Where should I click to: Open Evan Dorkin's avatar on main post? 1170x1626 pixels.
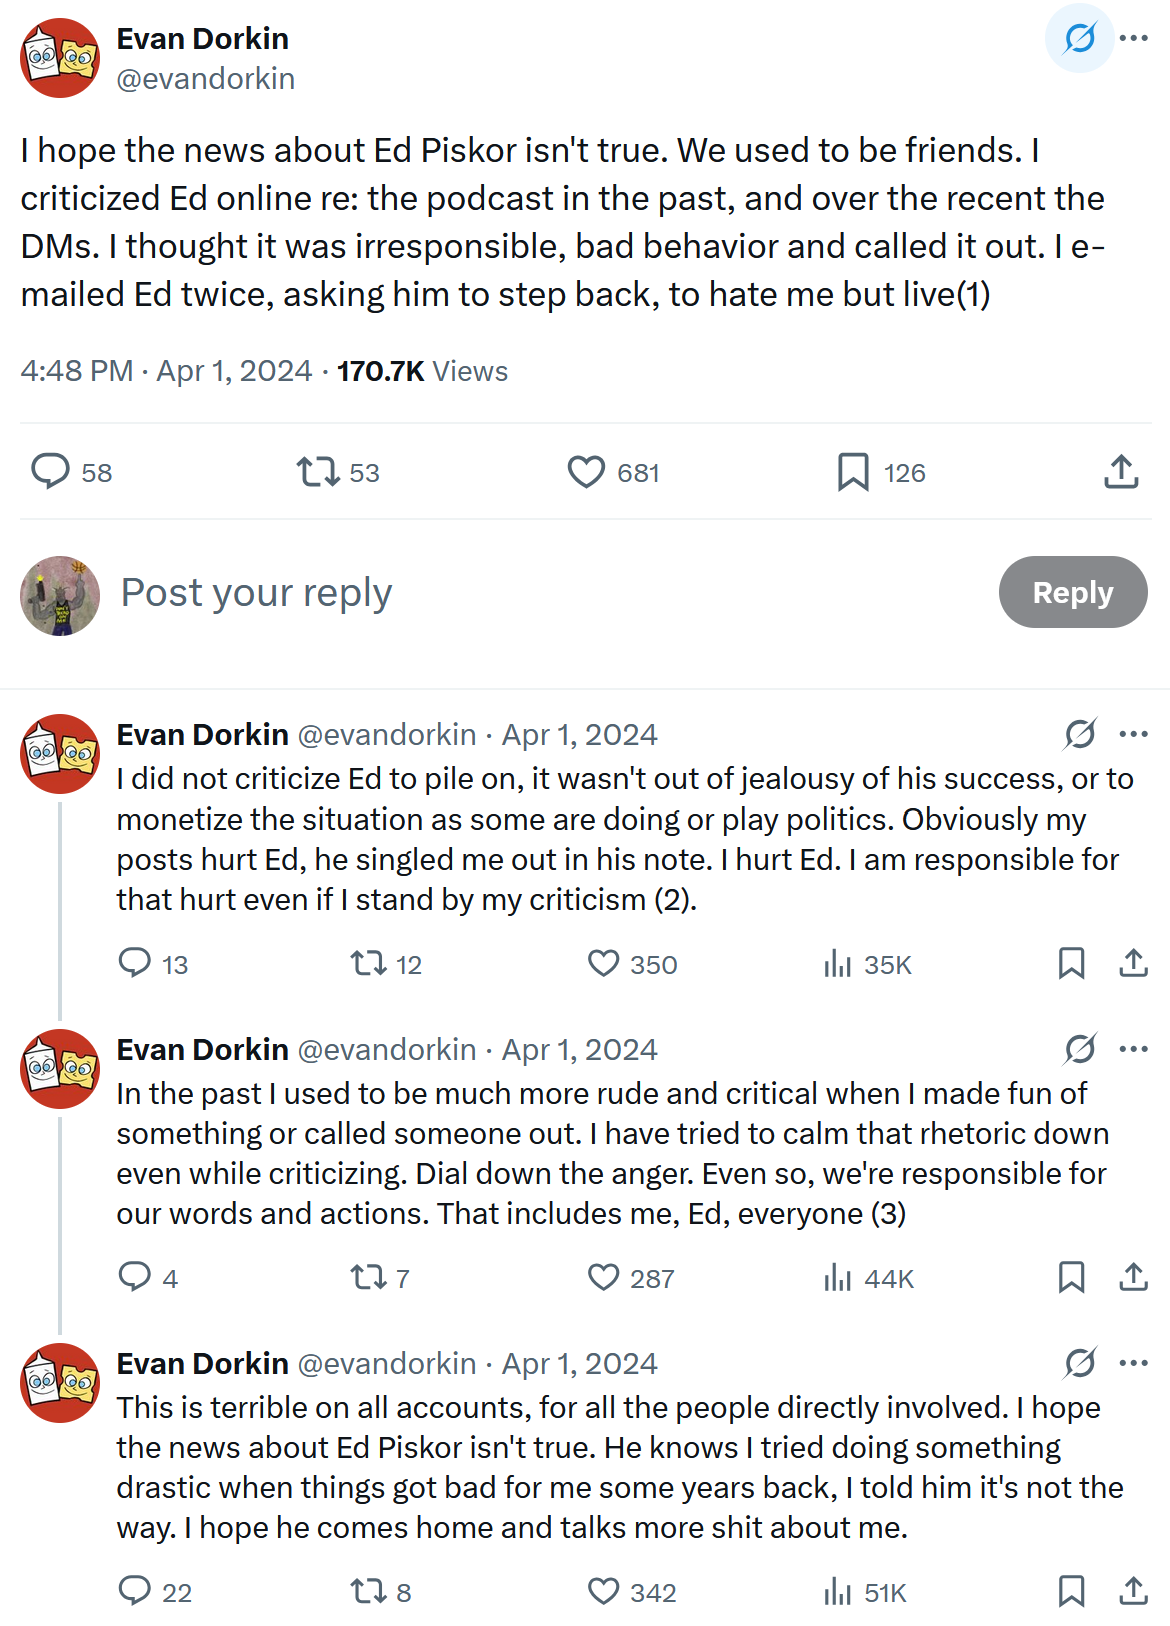[x=60, y=58]
